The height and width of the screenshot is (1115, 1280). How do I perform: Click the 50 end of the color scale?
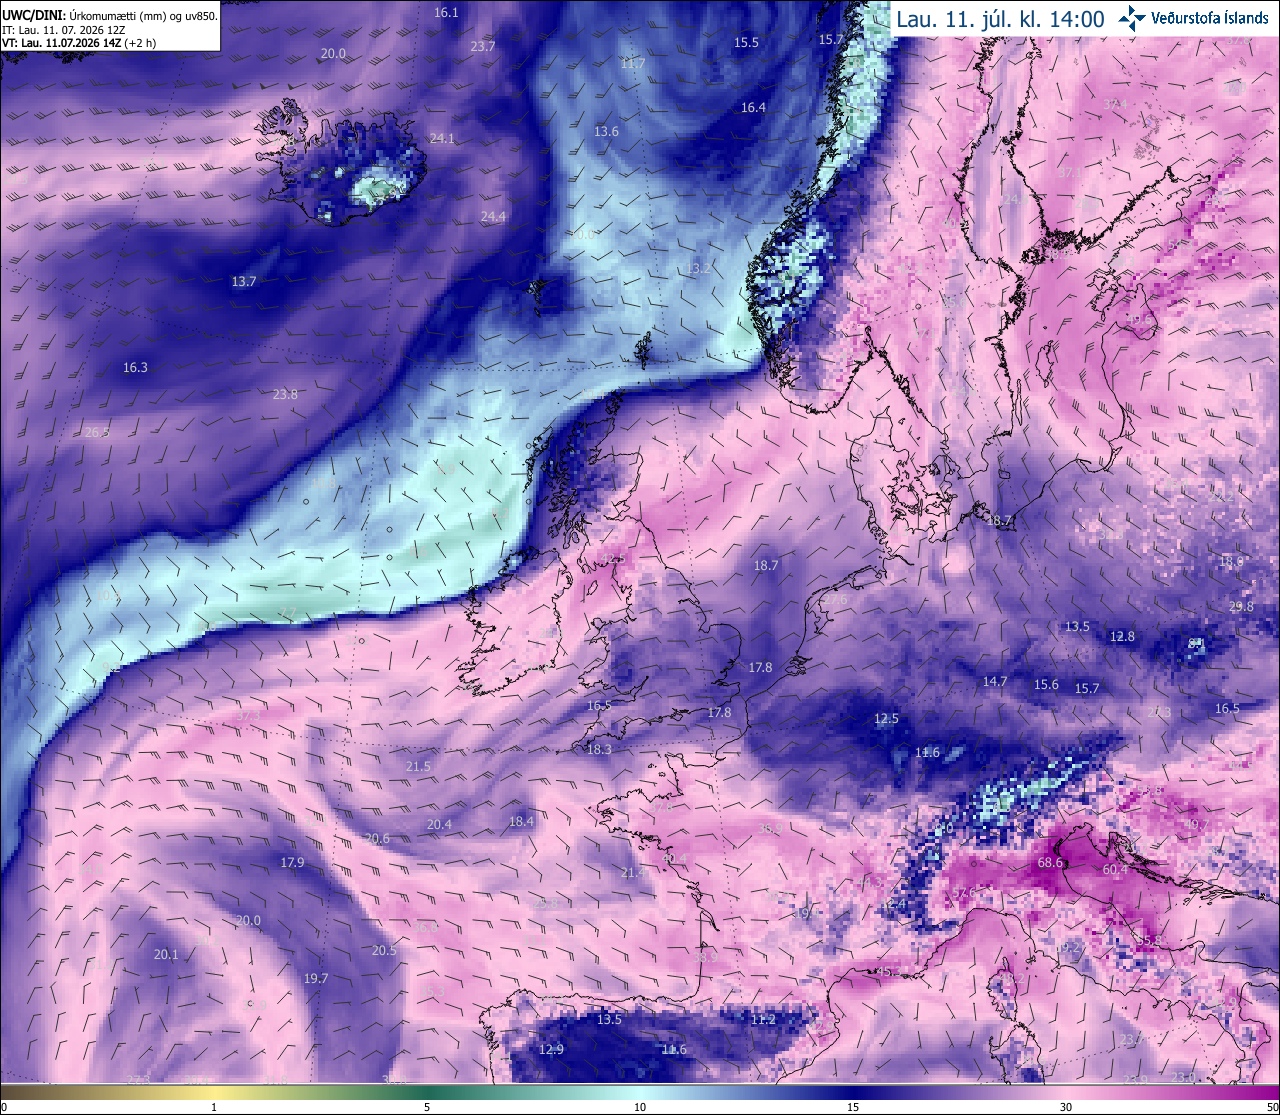tap(1271, 1107)
